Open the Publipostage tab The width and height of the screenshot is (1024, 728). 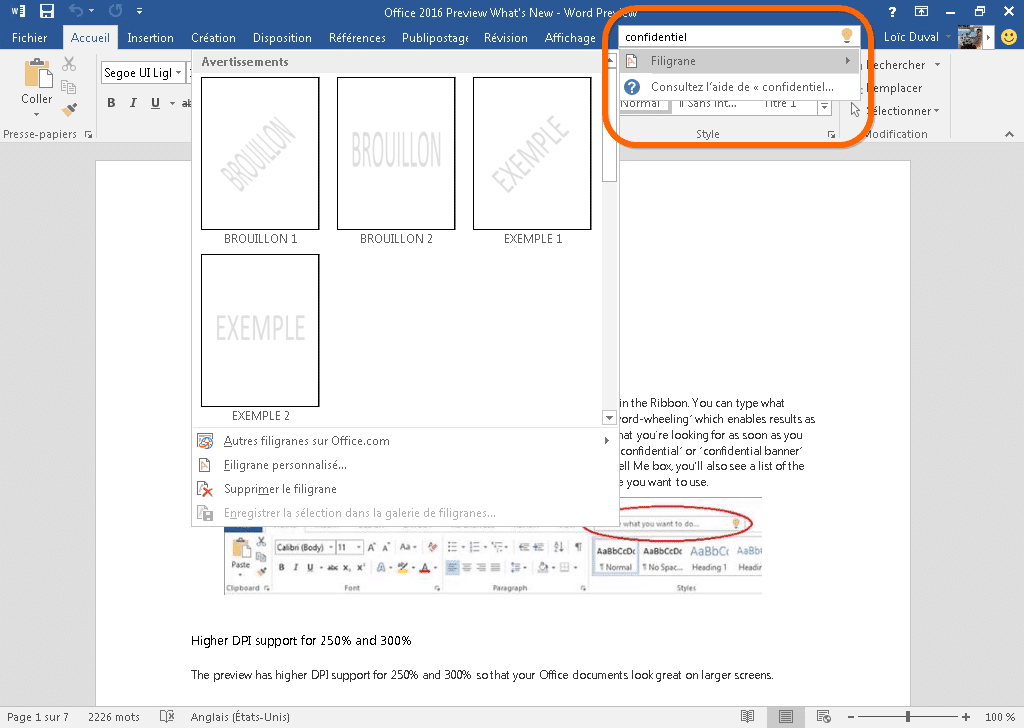pos(435,38)
